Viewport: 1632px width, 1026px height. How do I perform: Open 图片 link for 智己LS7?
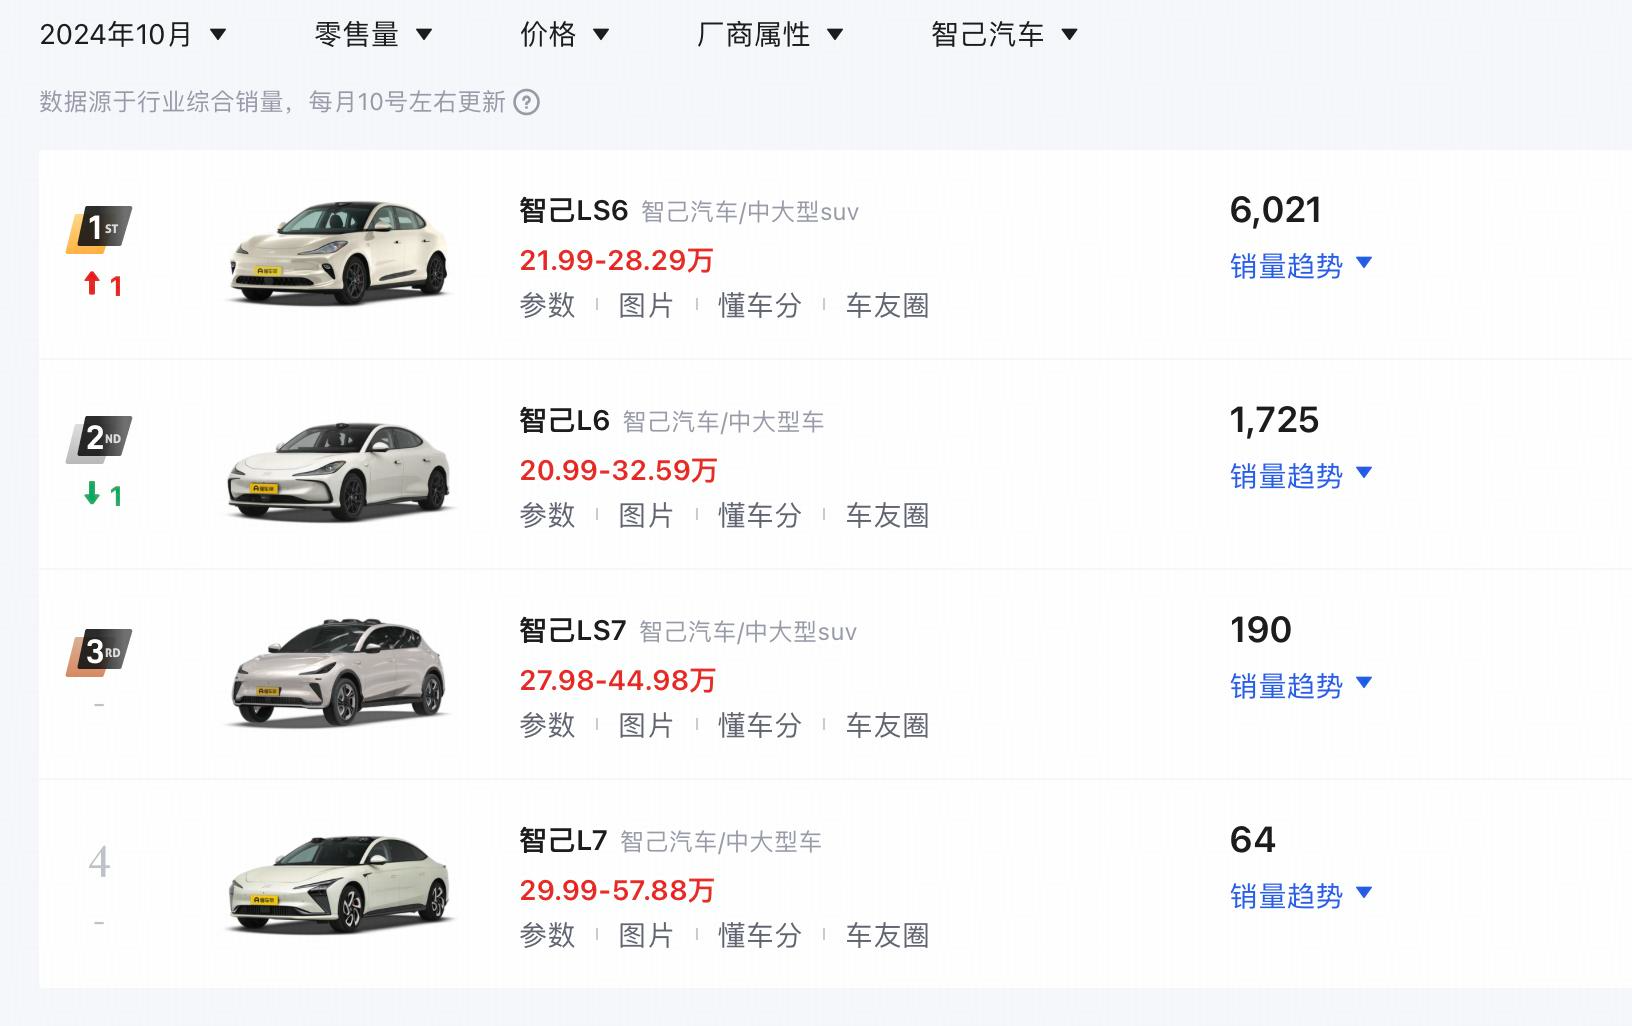click(x=646, y=726)
